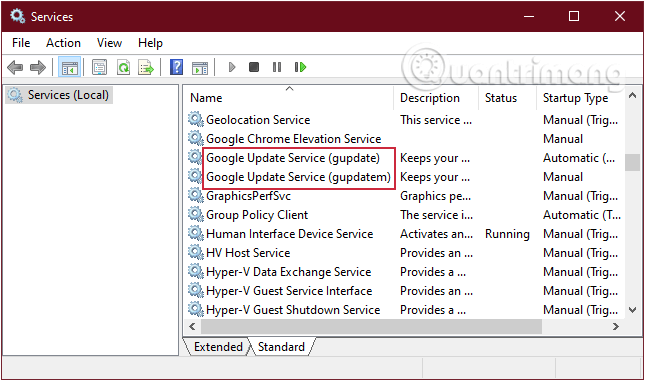Click the green Refresh toolbar icon
The image size is (645, 381).
click(x=123, y=67)
